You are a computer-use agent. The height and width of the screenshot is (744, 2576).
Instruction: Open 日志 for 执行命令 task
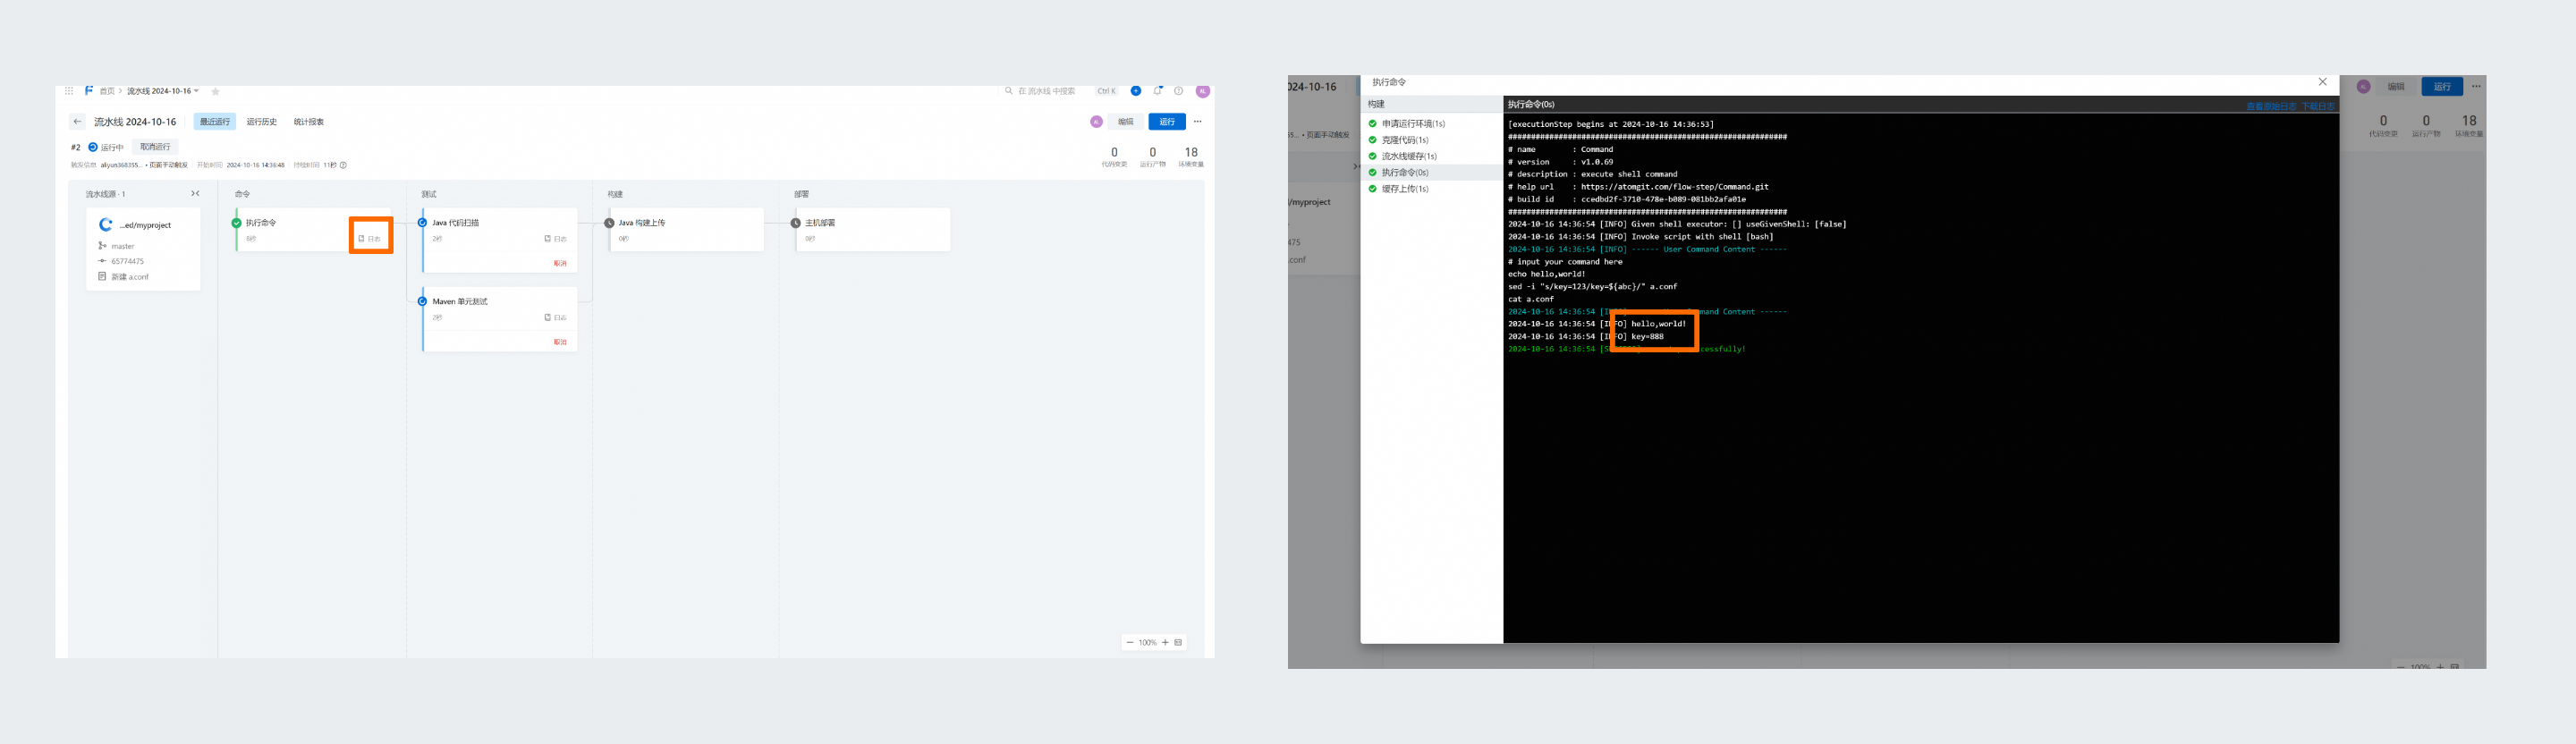(370, 239)
